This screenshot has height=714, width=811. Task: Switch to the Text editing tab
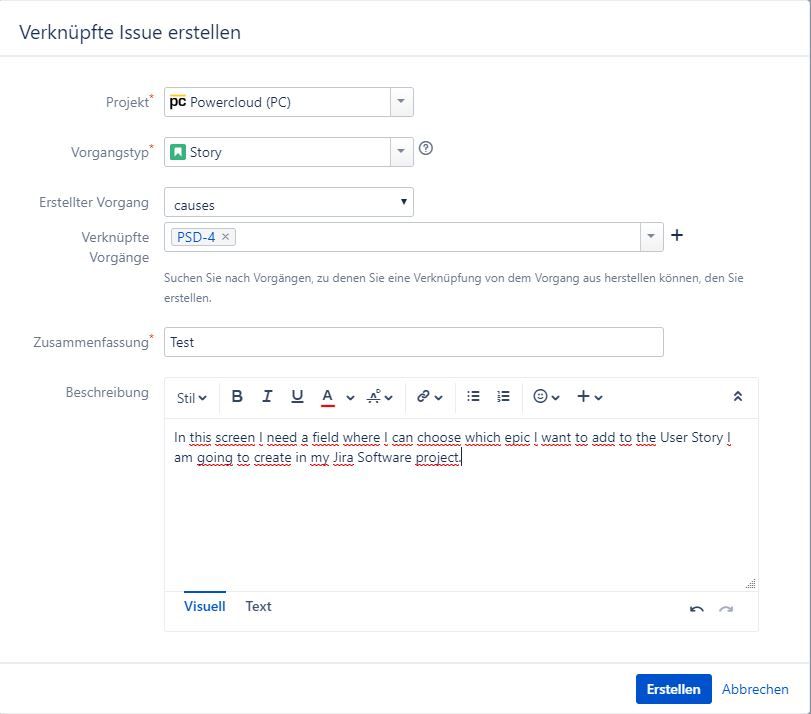point(258,606)
